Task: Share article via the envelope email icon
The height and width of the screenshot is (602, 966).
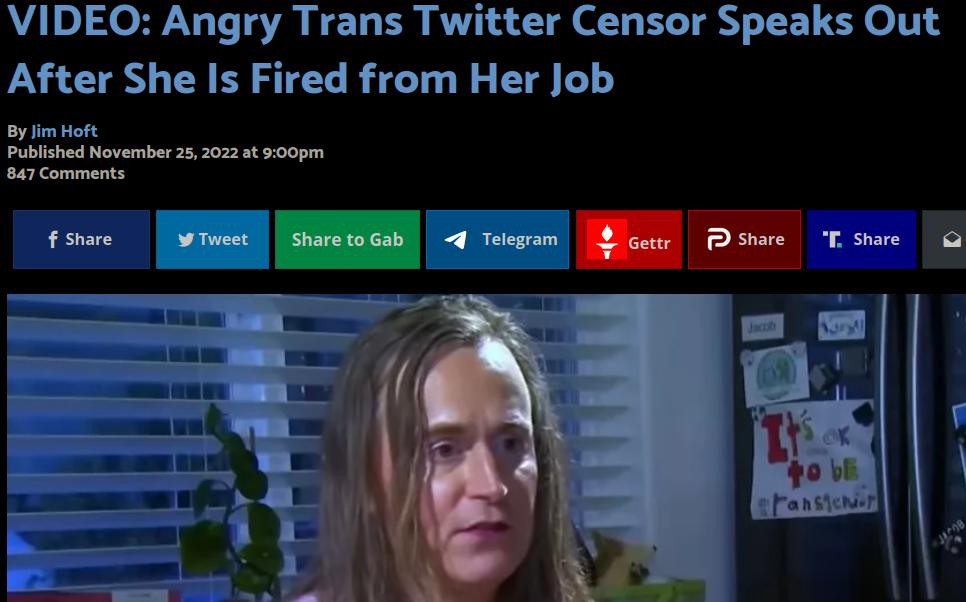Action: click(952, 239)
